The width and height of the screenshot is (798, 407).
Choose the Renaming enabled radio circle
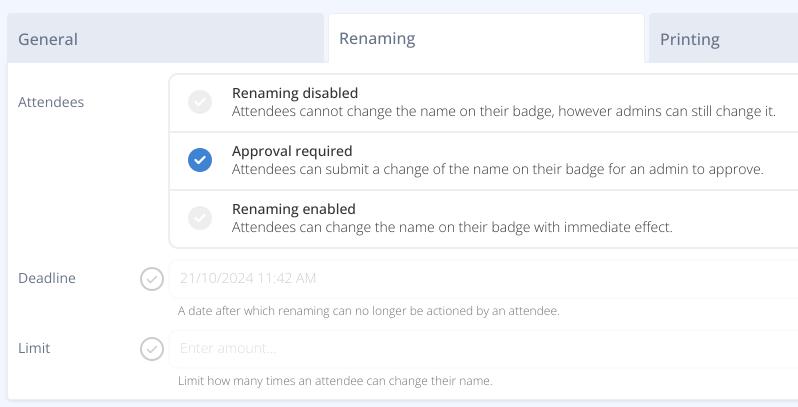click(x=200, y=218)
